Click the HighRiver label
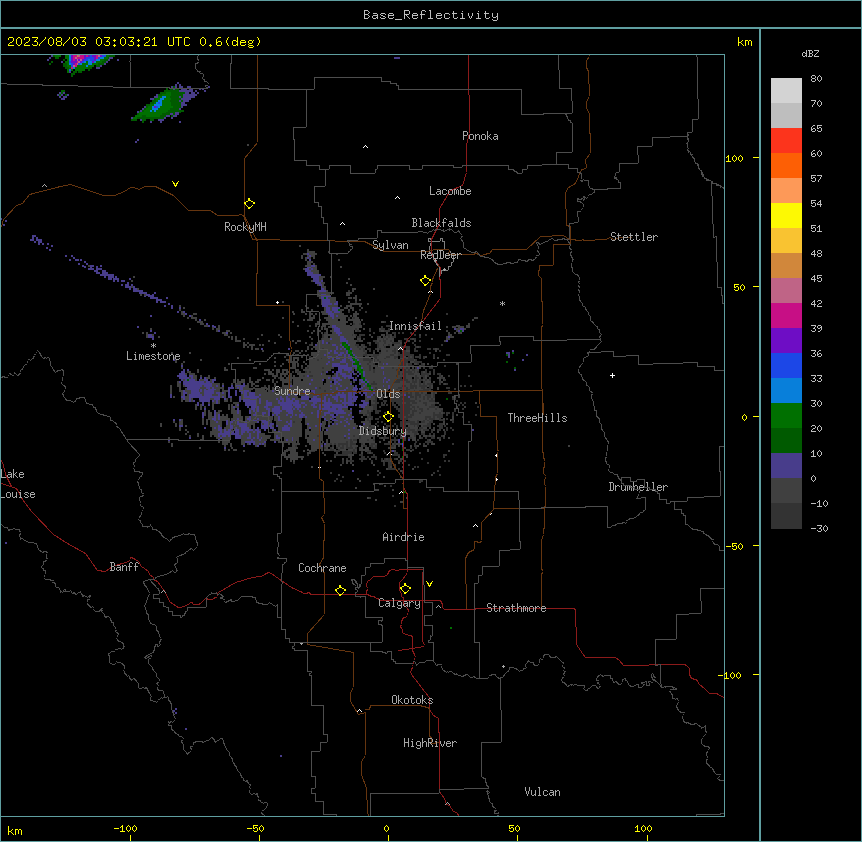The height and width of the screenshot is (842, 862). tap(430, 743)
